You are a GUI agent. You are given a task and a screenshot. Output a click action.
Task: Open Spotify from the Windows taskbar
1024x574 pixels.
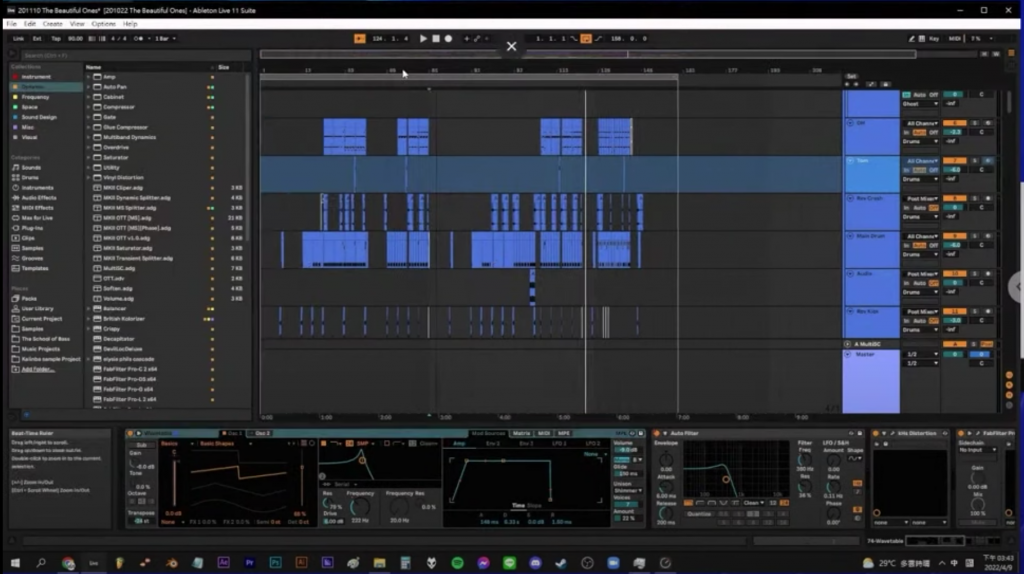tap(457, 563)
